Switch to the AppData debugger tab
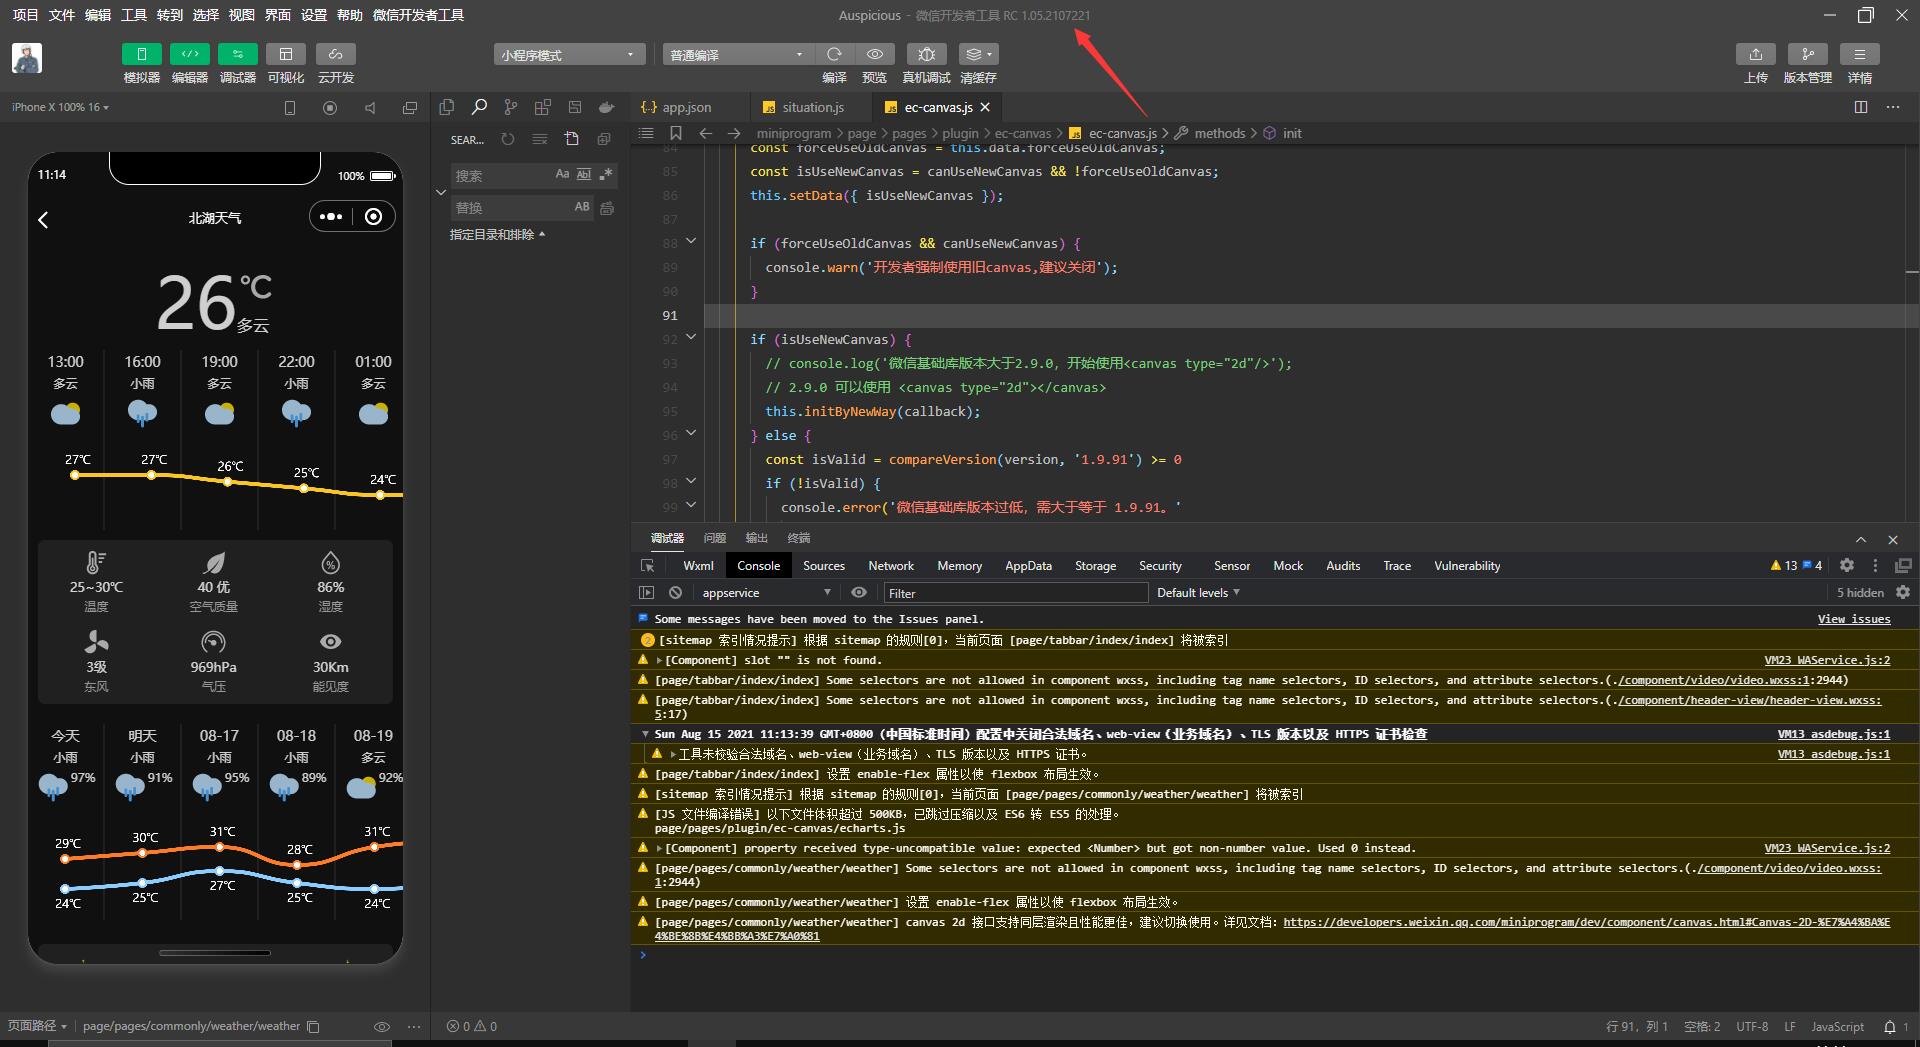 click(1028, 565)
